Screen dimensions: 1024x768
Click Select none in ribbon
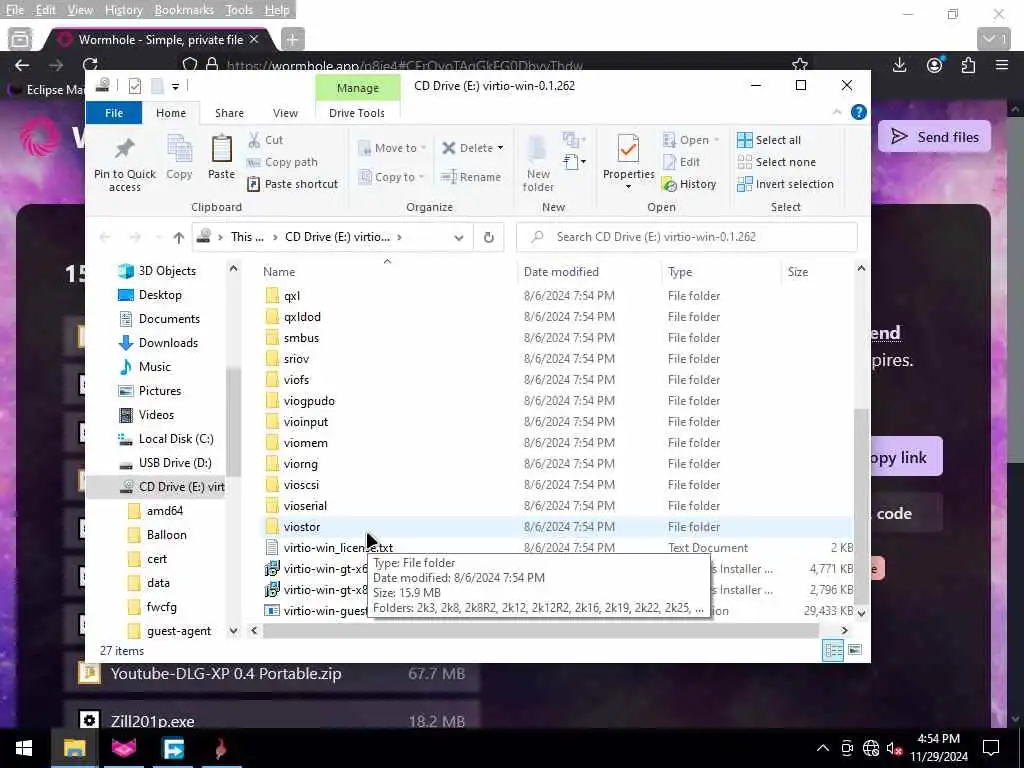[776, 162]
